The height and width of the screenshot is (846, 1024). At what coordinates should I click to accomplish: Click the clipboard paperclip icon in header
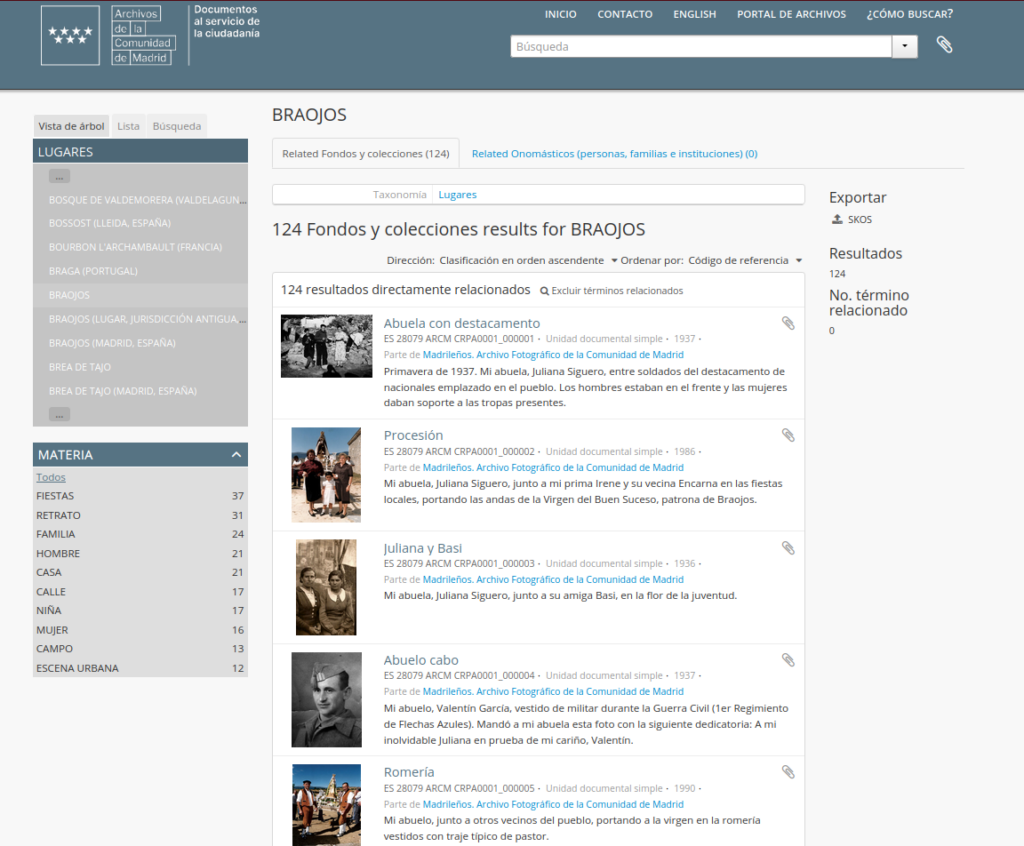click(x=944, y=45)
